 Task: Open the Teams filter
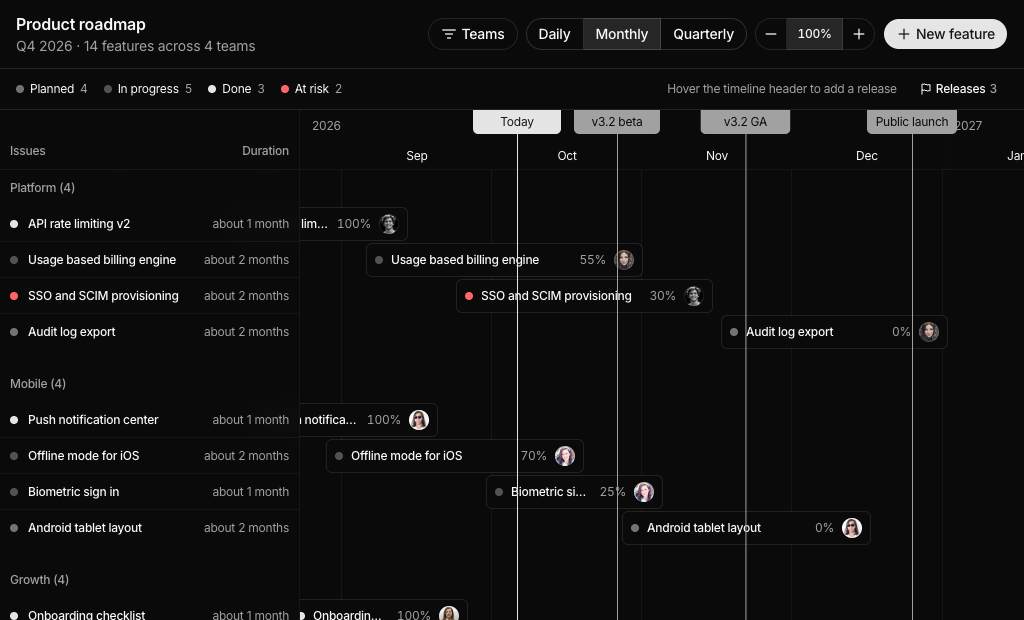pos(473,34)
